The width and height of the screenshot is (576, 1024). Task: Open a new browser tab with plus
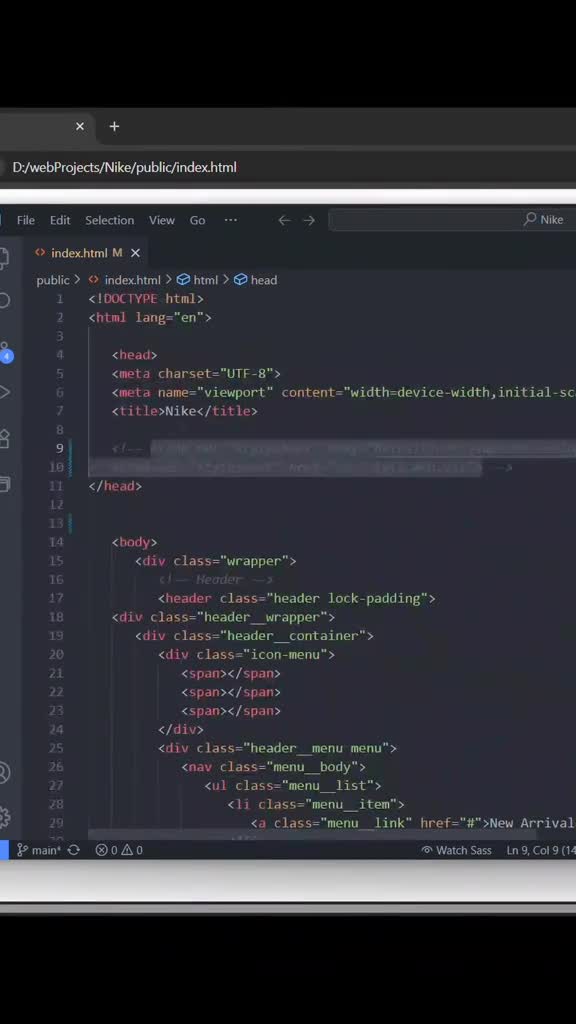click(114, 126)
